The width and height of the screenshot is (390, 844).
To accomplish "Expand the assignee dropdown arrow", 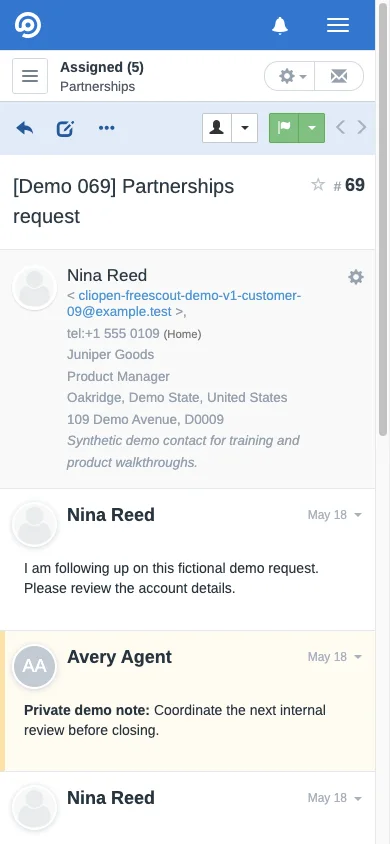I will point(245,128).
